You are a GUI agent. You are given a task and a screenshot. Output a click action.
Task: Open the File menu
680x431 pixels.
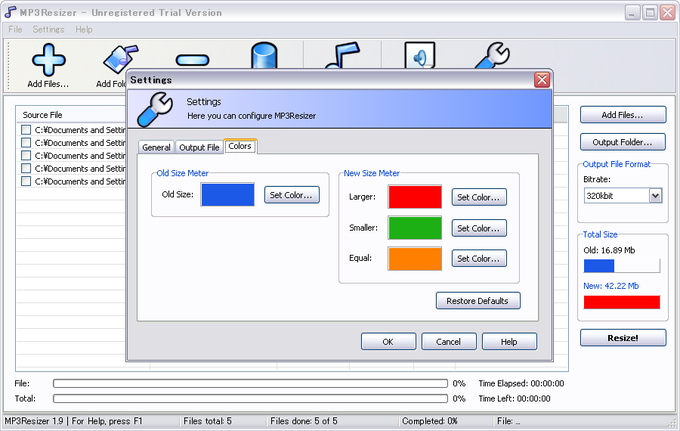coord(15,29)
